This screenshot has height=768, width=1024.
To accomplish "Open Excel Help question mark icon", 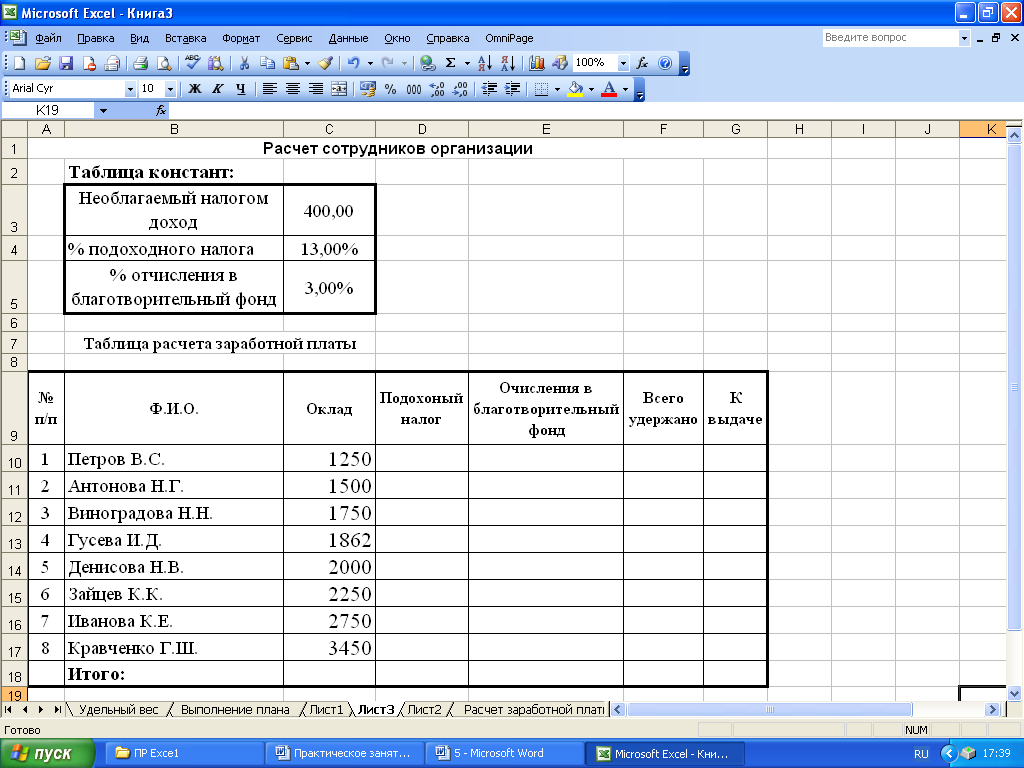I will pos(665,63).
